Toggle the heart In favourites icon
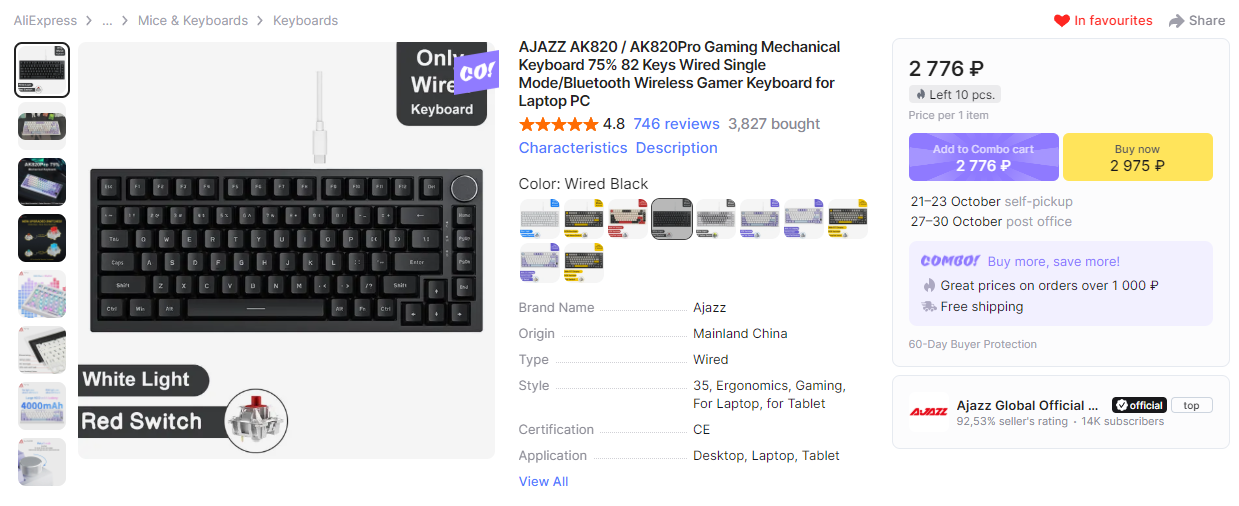1239x506 pixels. 1062,20
